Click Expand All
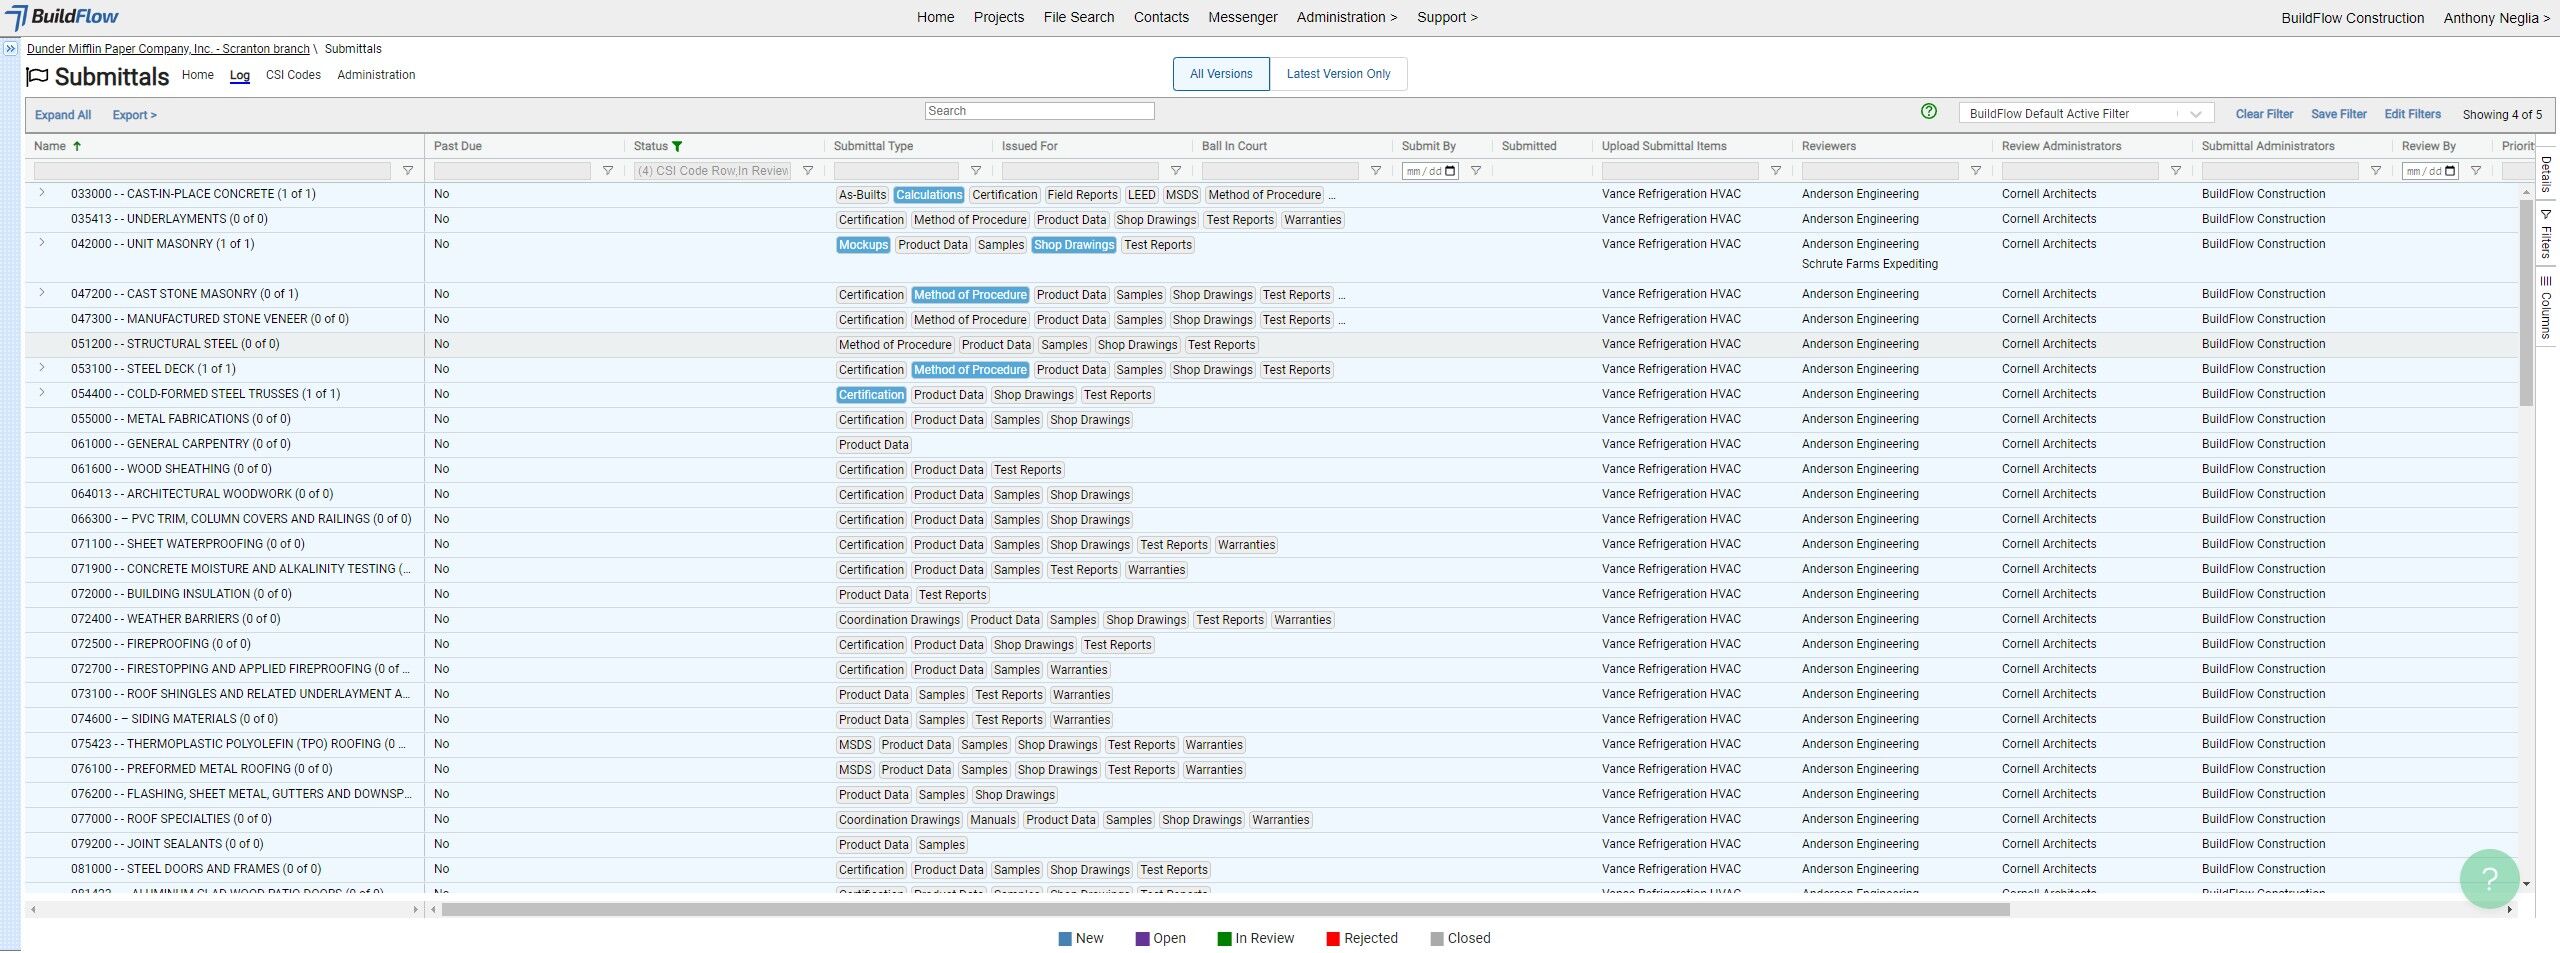Image resolution: width=2560 pixels, height=953 pixels. click(63, 115)
